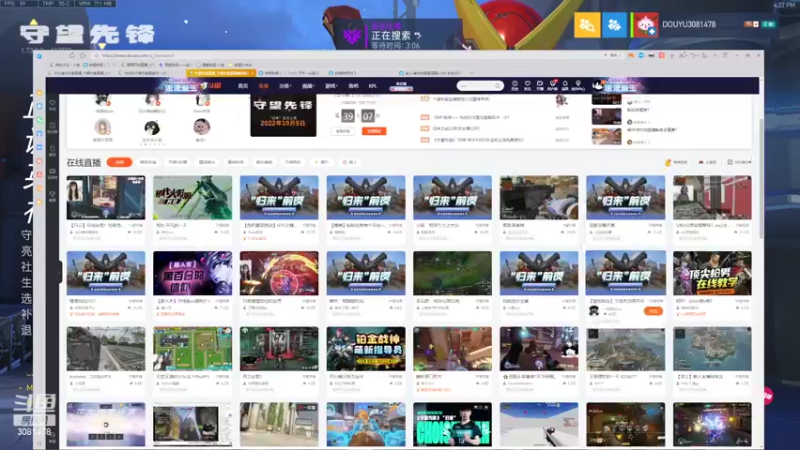Viewport: 800px width, 450px height.
Task: Open the KPL nav item
Action: (372, 86)
